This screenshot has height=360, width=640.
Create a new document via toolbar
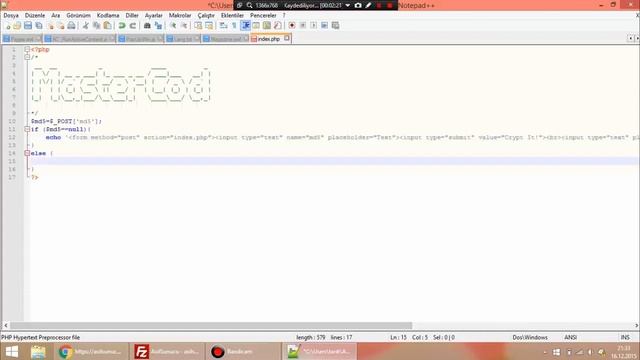(x=7, y=26)
